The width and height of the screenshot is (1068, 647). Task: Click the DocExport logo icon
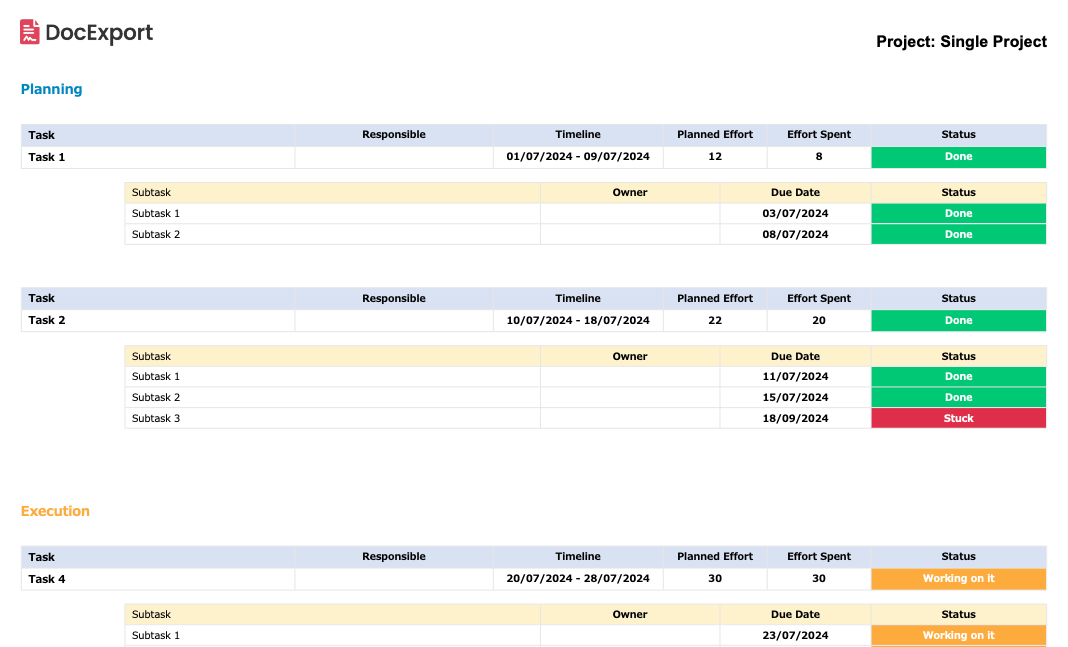click(29, 32)
